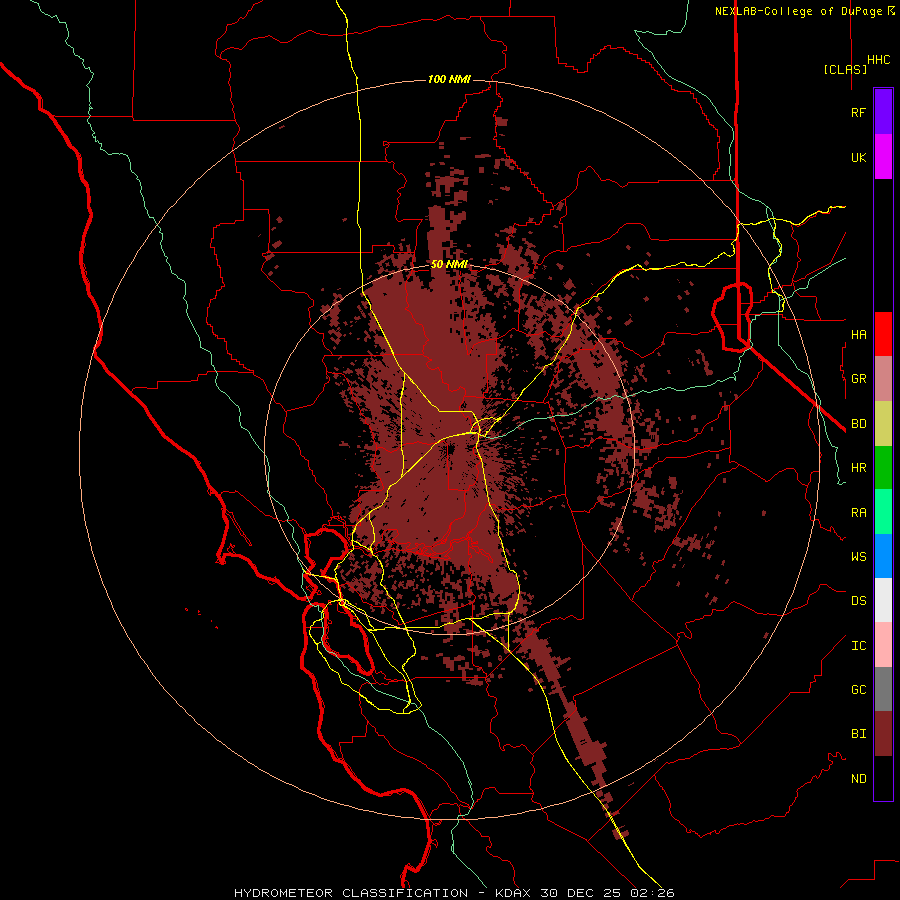Click the "BD" legend label
This screenshot has height=900, width=900.
858,424
